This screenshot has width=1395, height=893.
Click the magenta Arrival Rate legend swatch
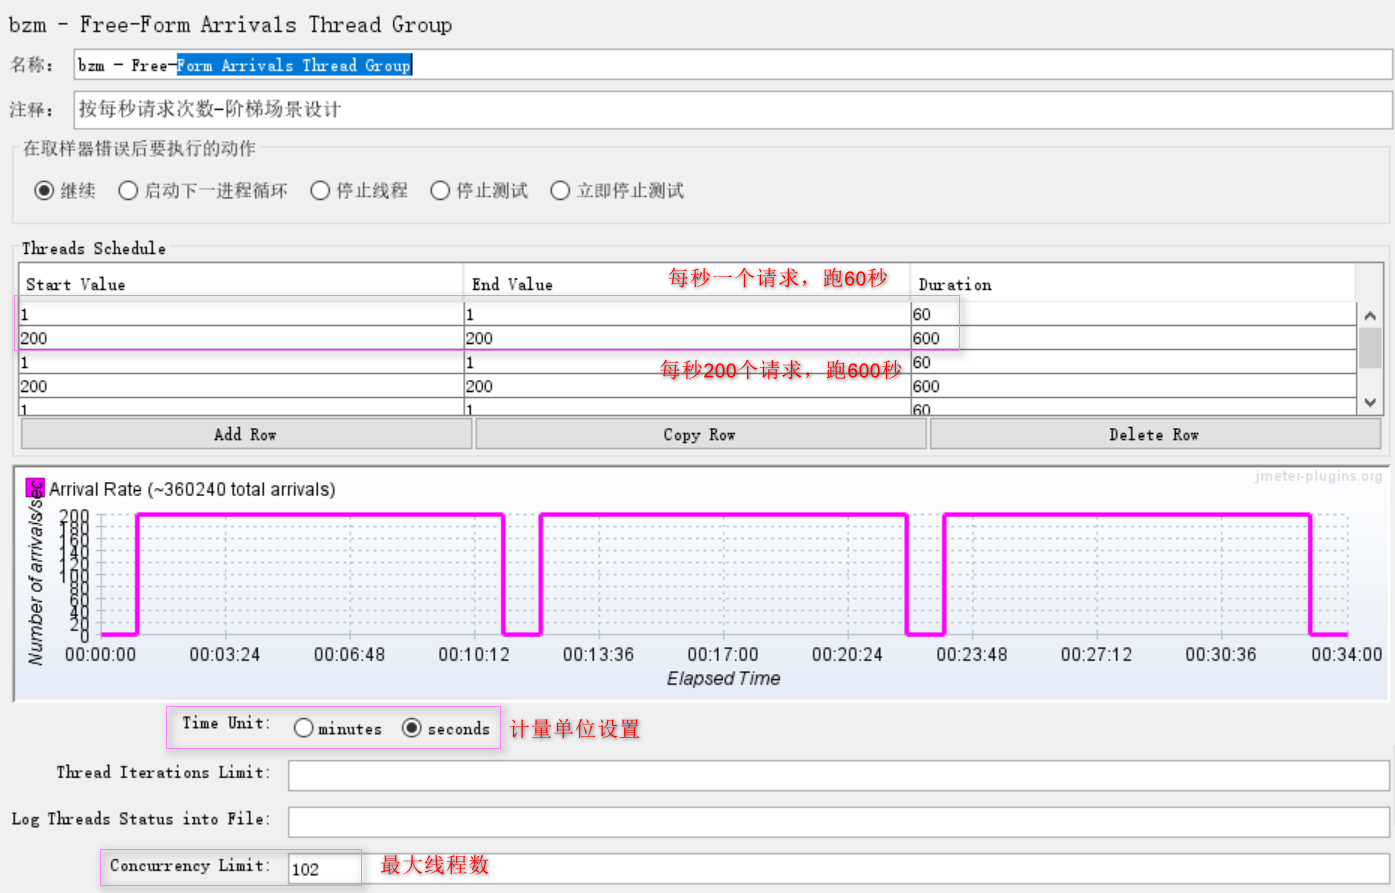pos(35,488)
